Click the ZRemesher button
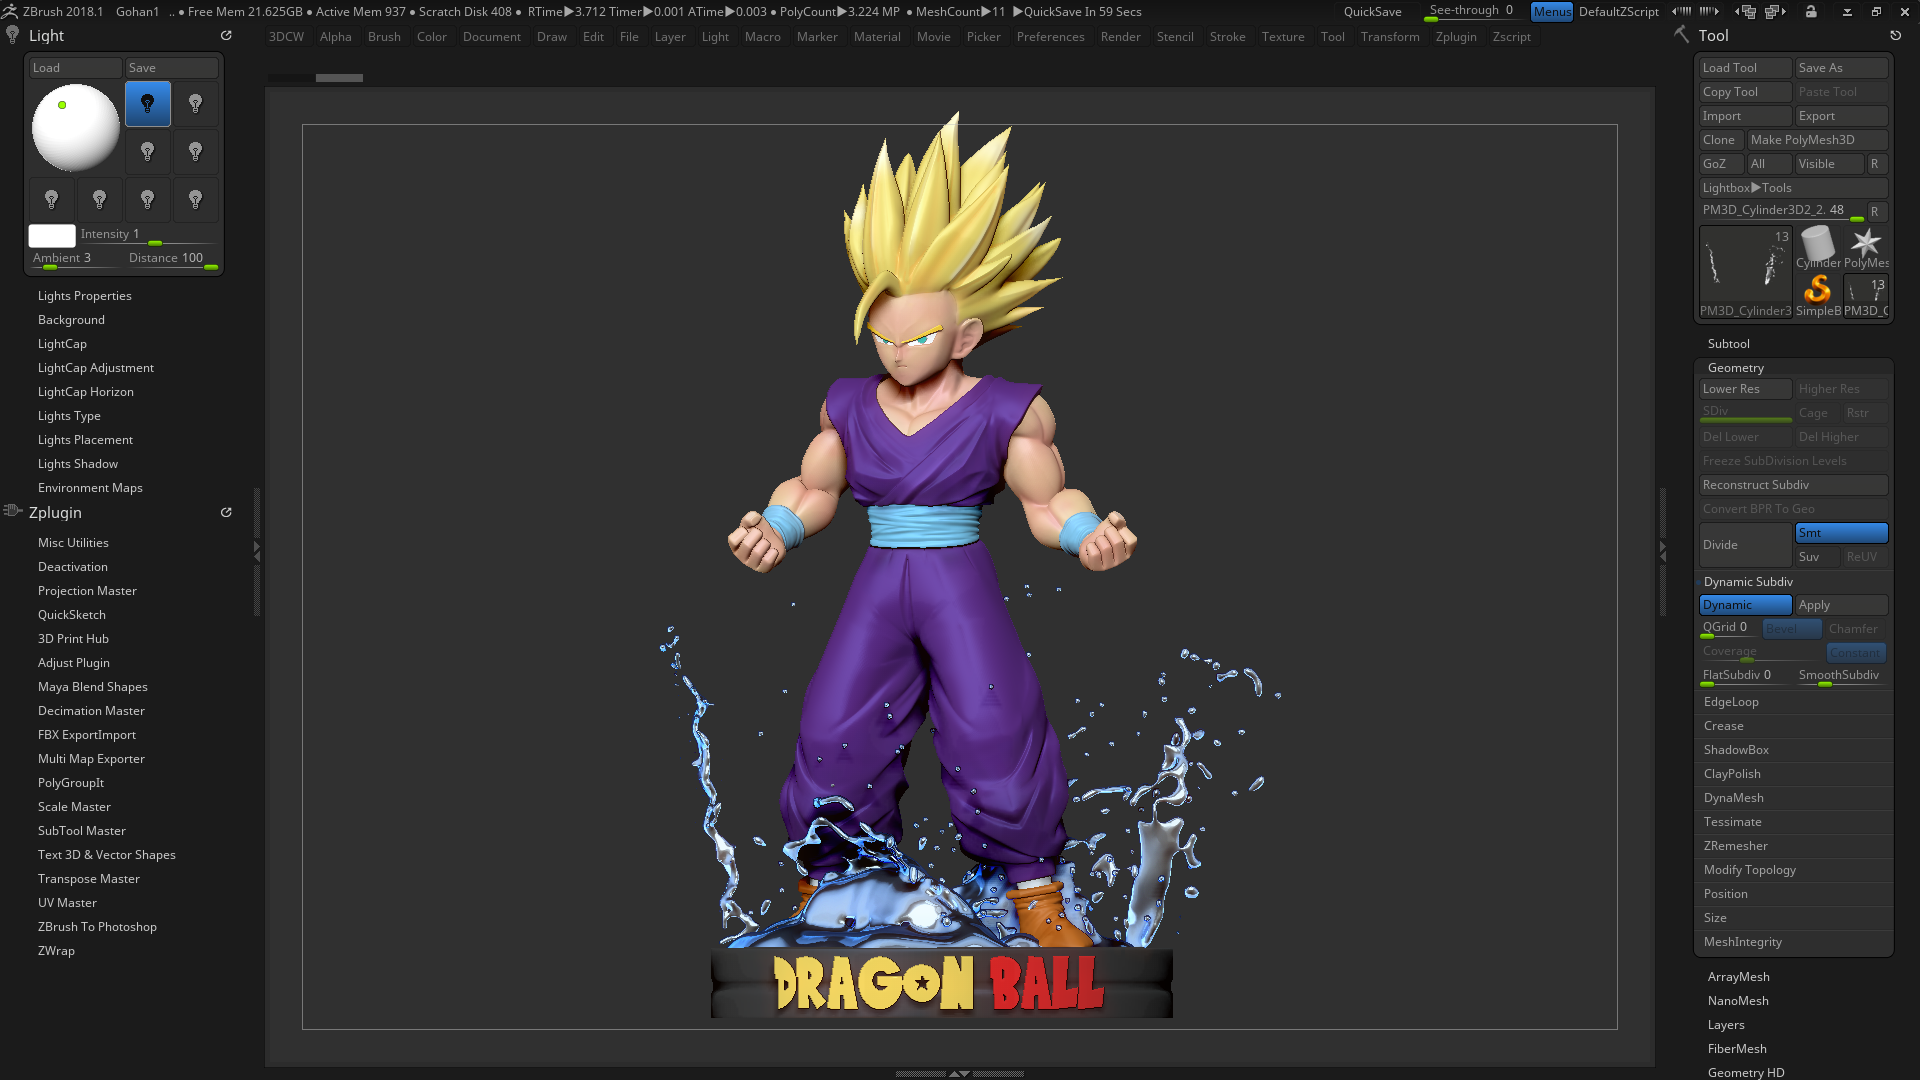This screenshot has height=1080, width=1920. tap(1735, 845)
